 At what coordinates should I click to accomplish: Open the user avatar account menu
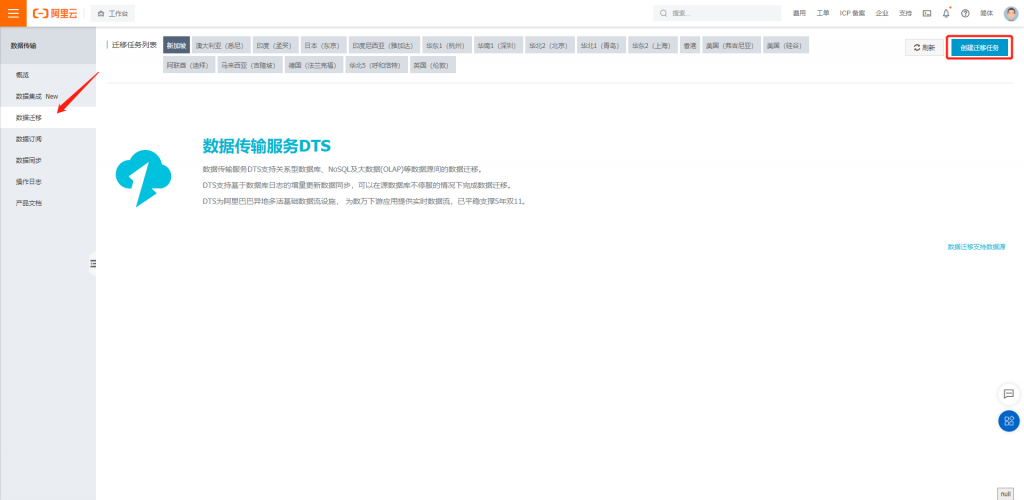[1010, 13]
